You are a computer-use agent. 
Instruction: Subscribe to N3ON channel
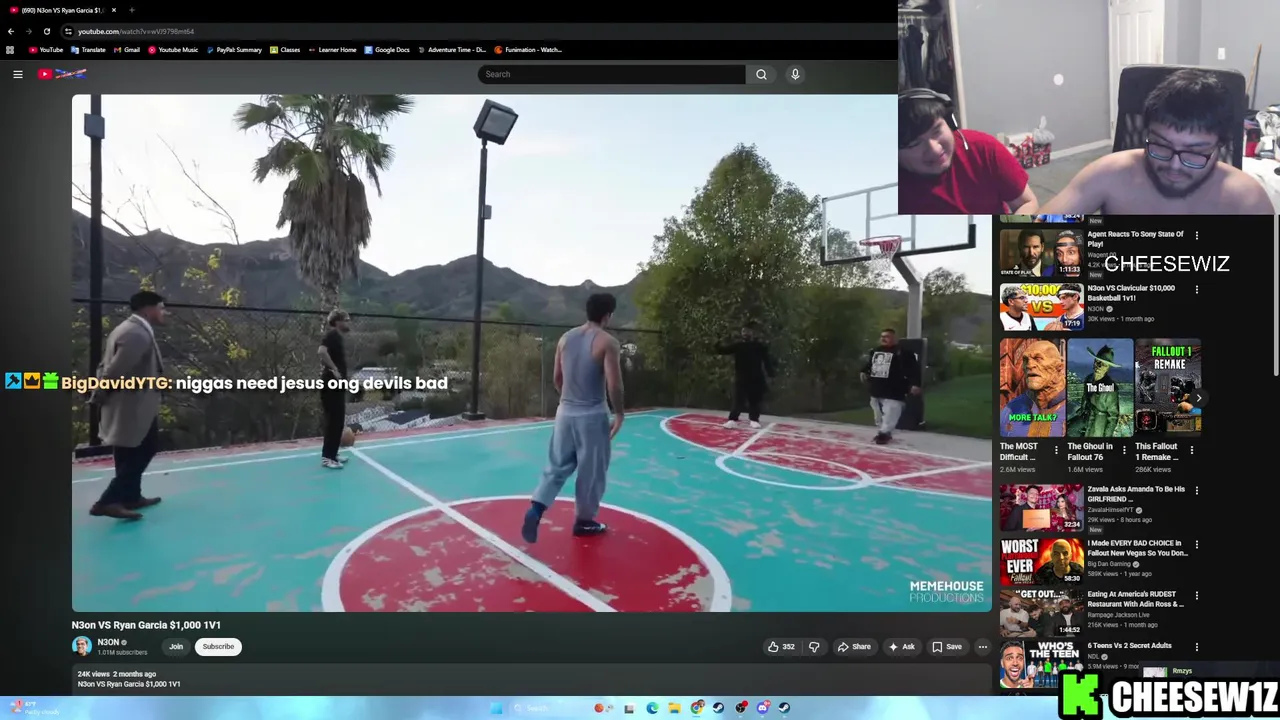pos(218,646)
